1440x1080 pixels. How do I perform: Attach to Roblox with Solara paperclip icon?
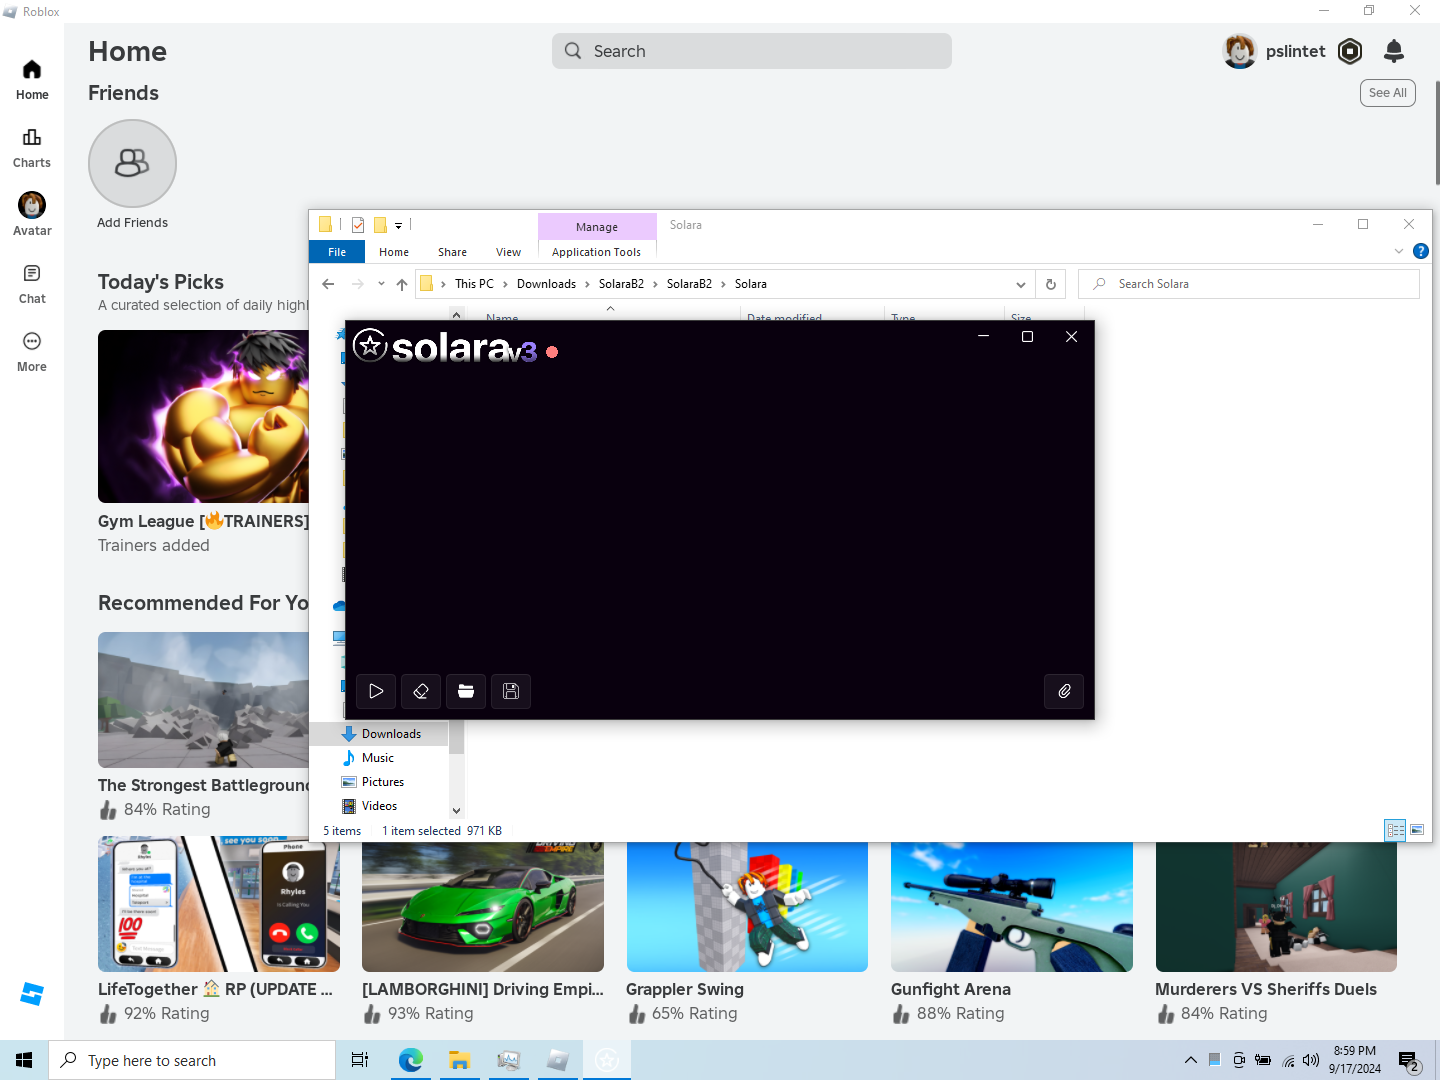(1064, 691)
